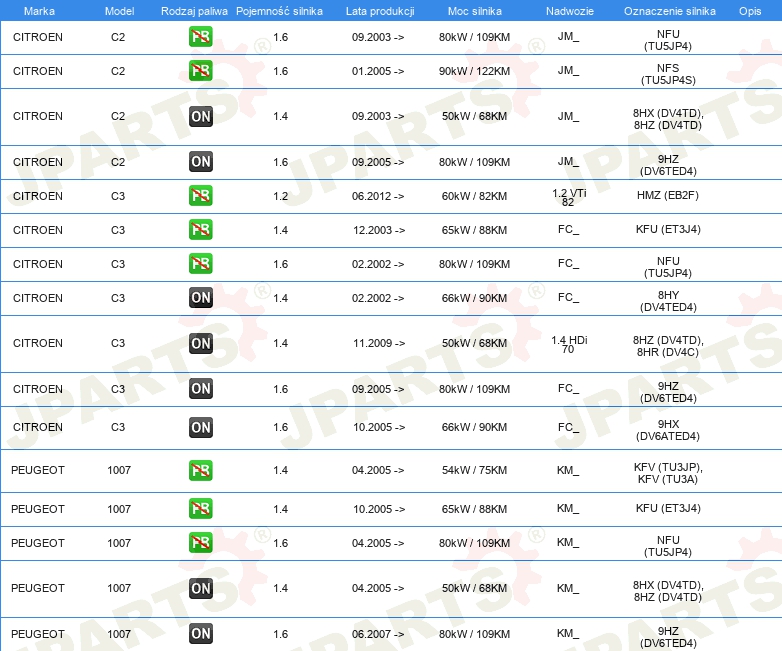Screen dimensions: 782x651
Task: Click petrol icon for Peugeot 1007 54kW row
Action: pos(200,470)
